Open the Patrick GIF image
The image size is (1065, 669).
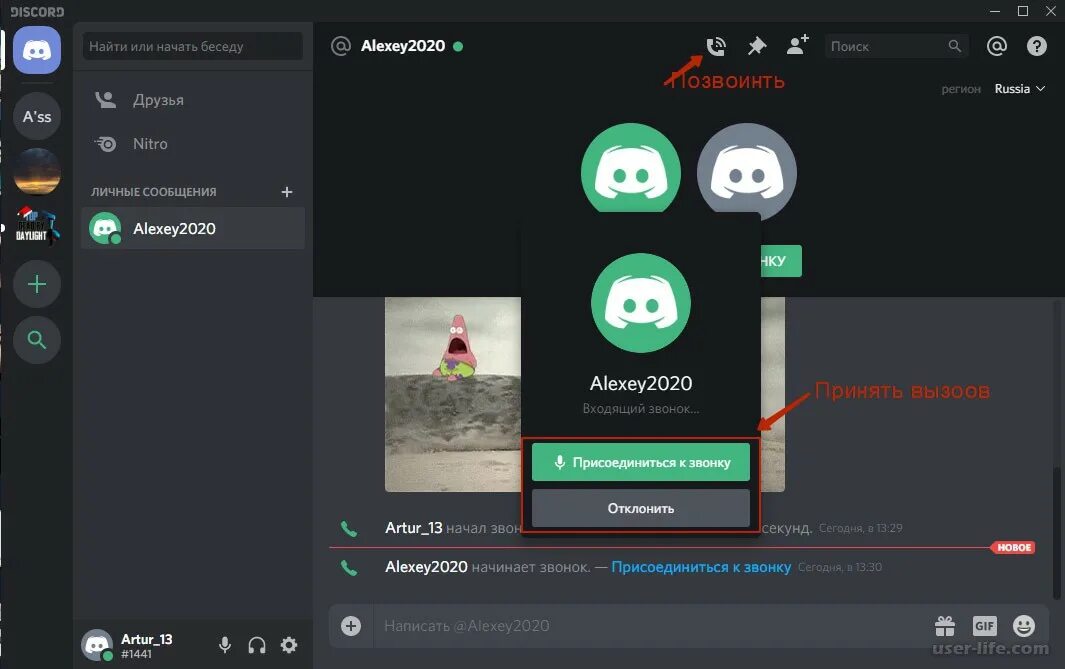[x=453, y=394]
